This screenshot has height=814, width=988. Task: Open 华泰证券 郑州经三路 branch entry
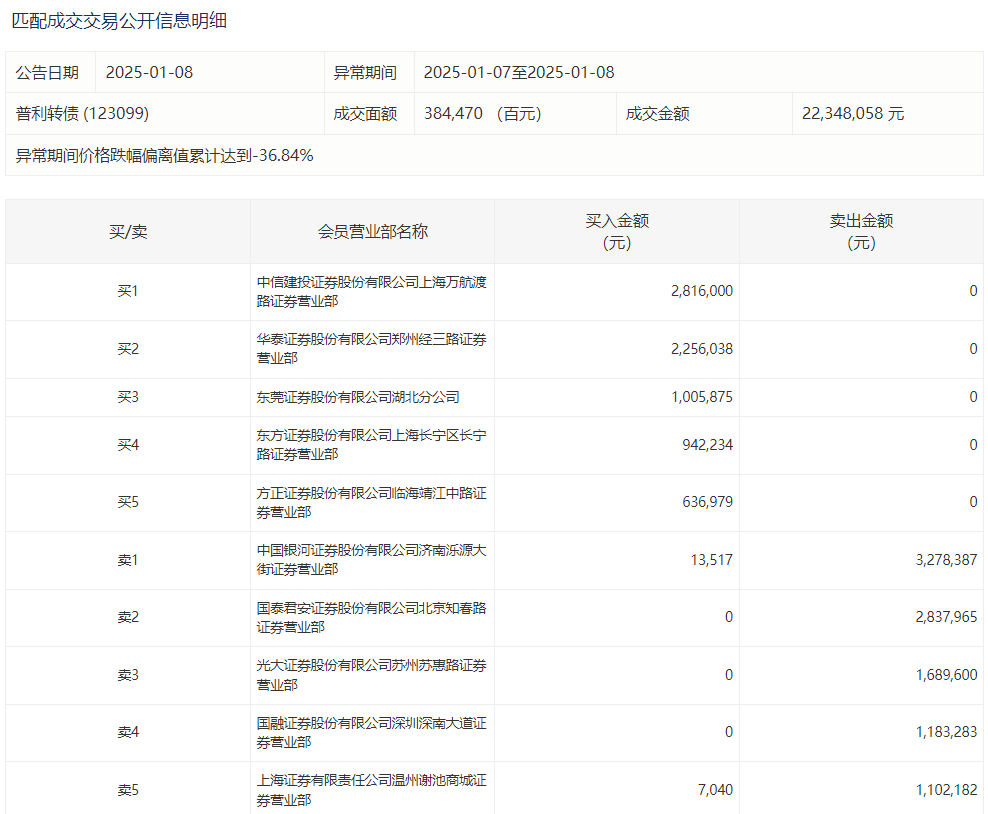(371, 349)
